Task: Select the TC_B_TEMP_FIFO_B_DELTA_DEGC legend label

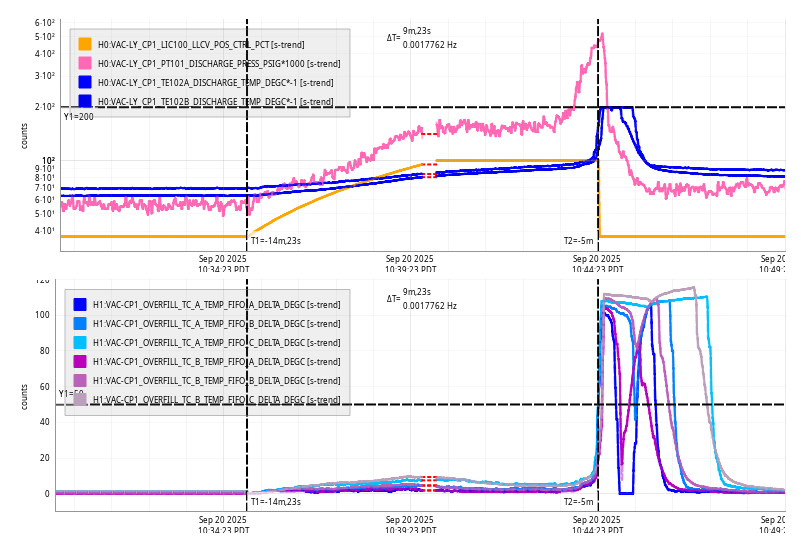Action: point(216,381)
